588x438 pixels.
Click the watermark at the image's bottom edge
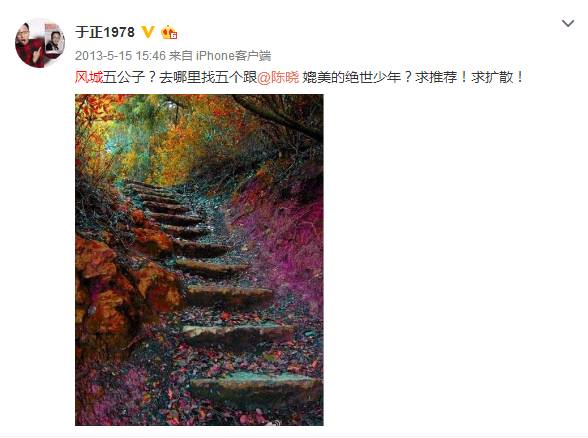click(x=274, y=423)
